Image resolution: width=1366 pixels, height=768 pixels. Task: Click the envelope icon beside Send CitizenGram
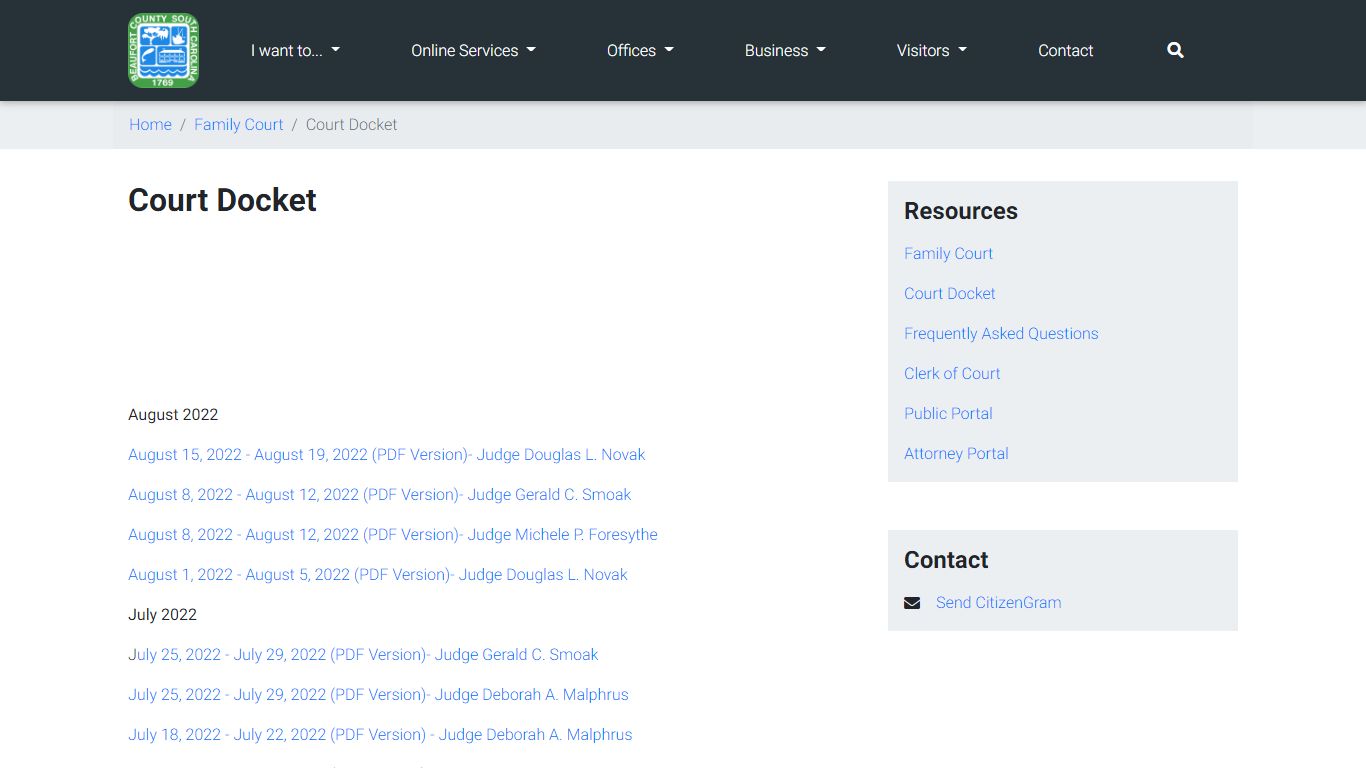[912, 603]
